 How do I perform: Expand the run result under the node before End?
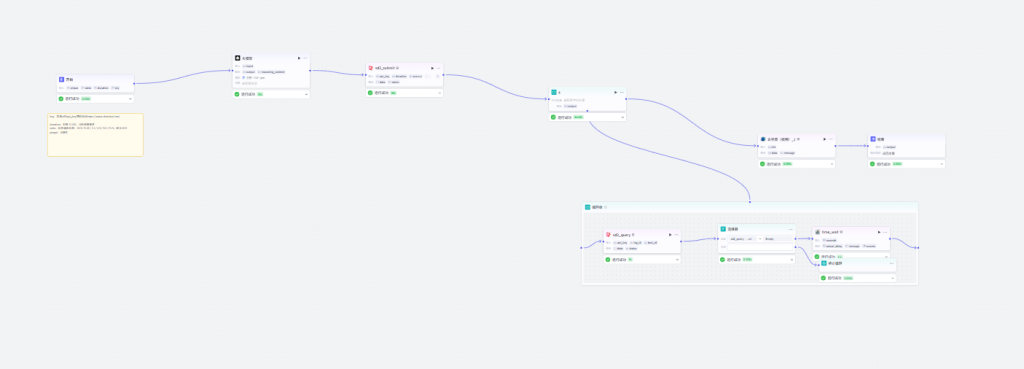(x=831, y=164)
